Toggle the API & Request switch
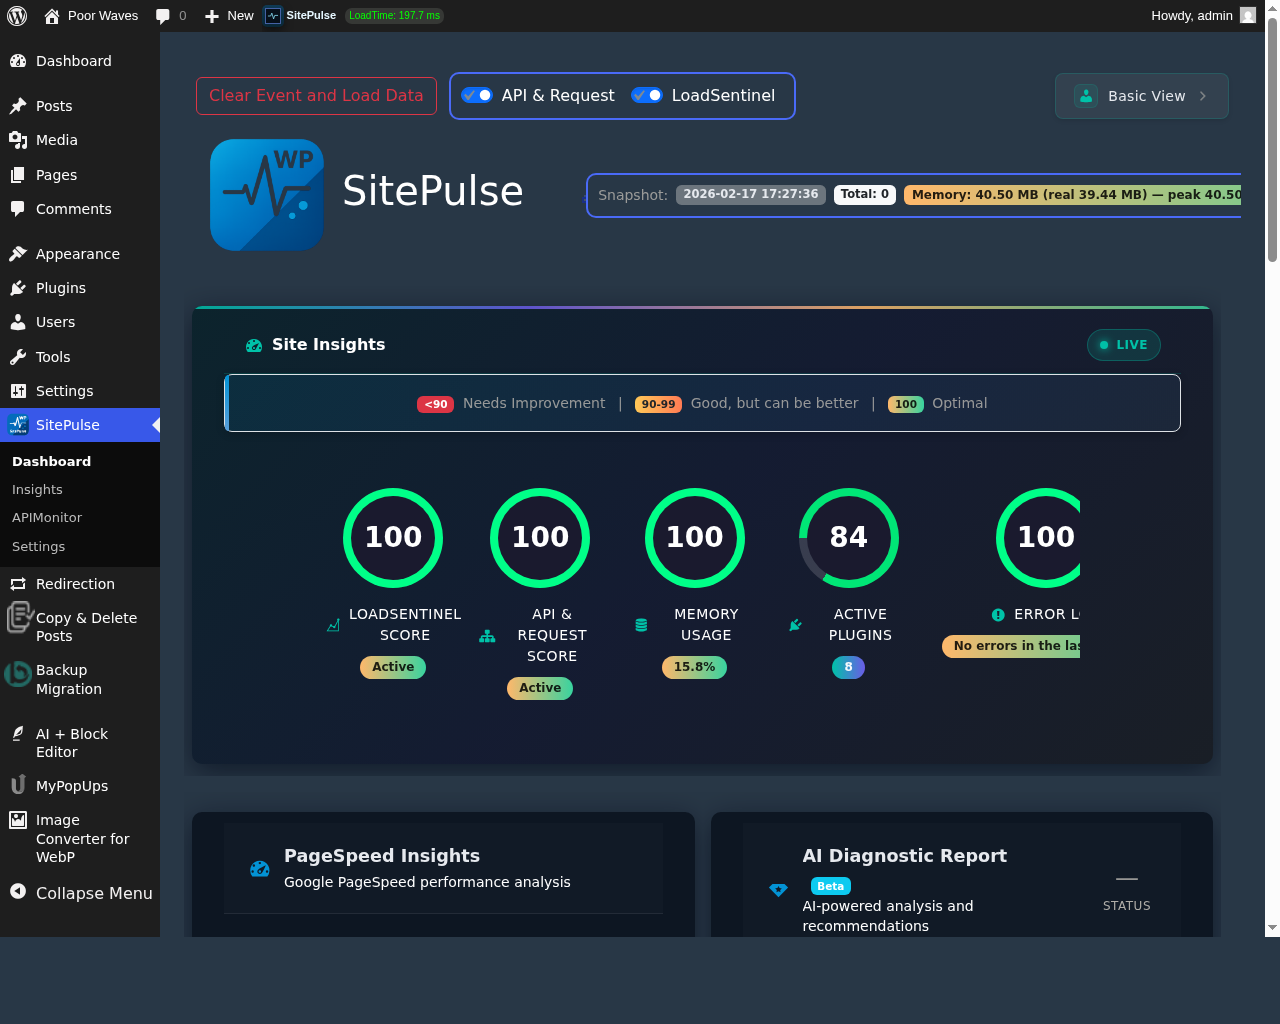The height and width of the screenshot is (1024, 1280). (477, 95)
